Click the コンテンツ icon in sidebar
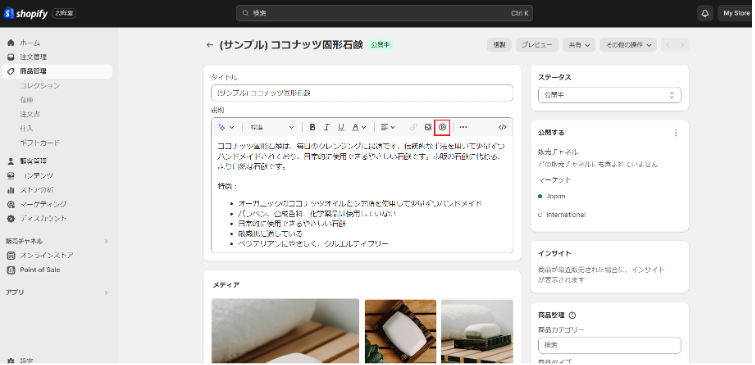The image size is (755, 365). pyautogui.click(x=11, y=176)
